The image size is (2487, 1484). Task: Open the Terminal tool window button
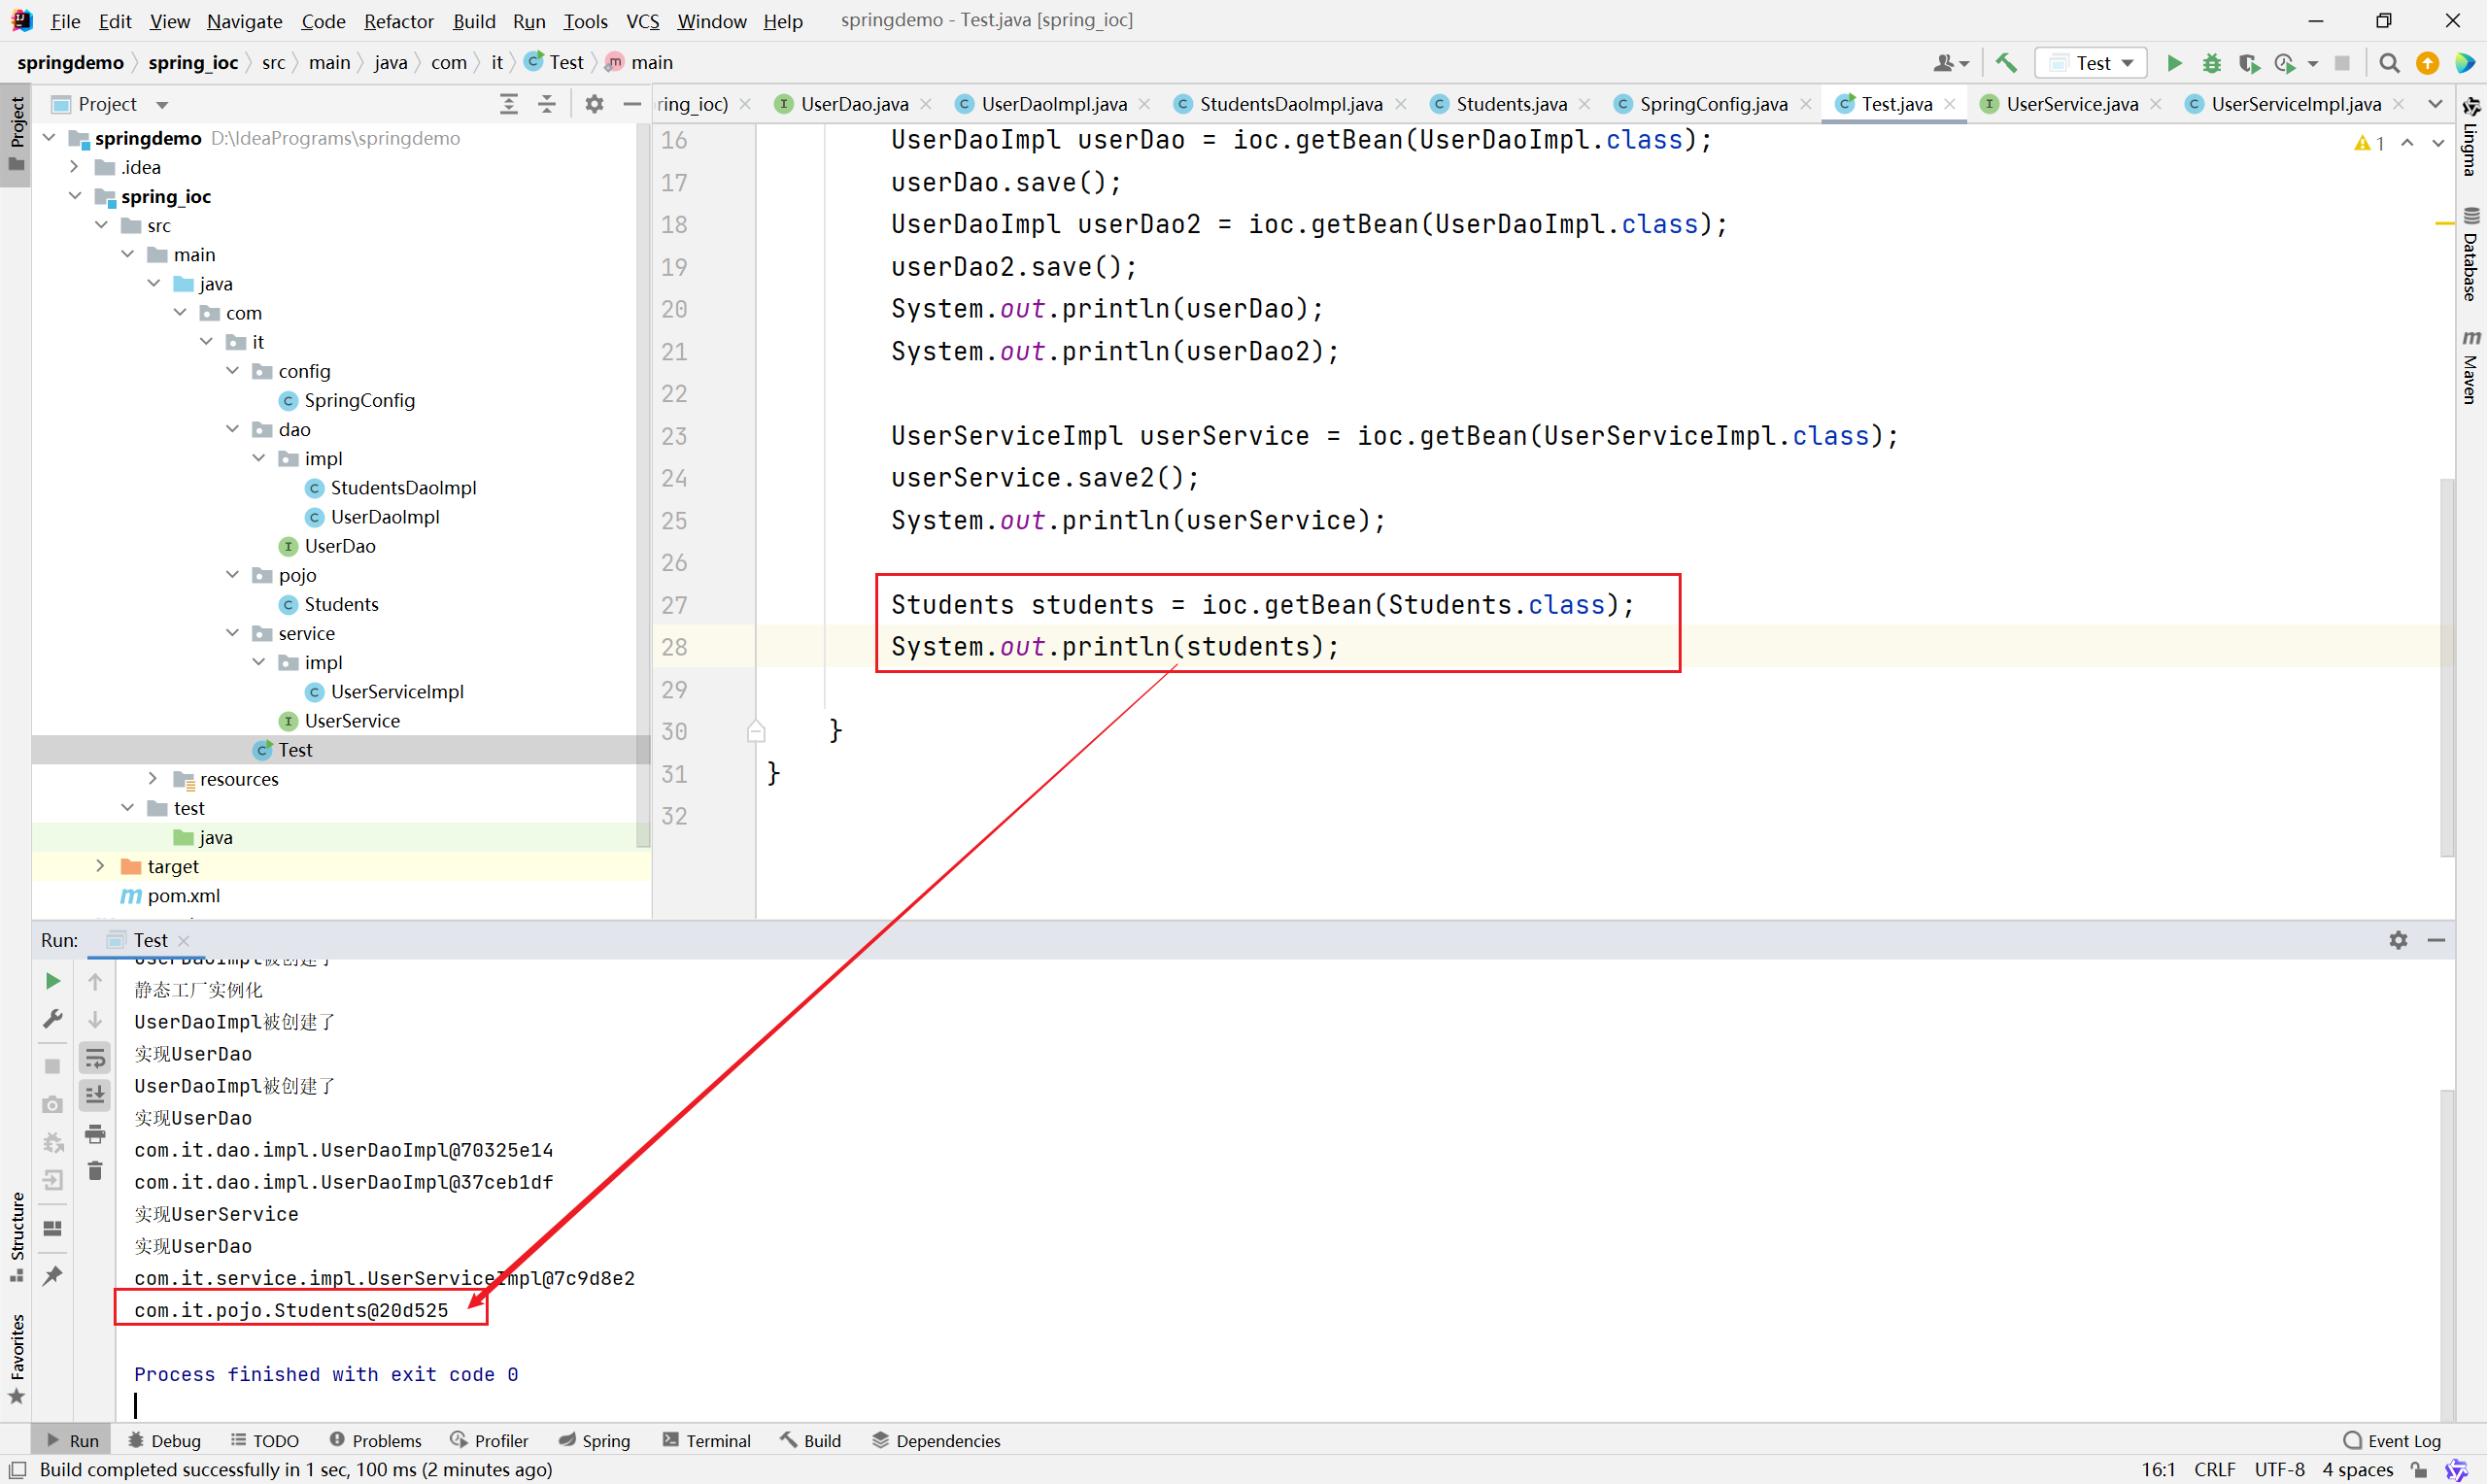tap(706, 1440)
